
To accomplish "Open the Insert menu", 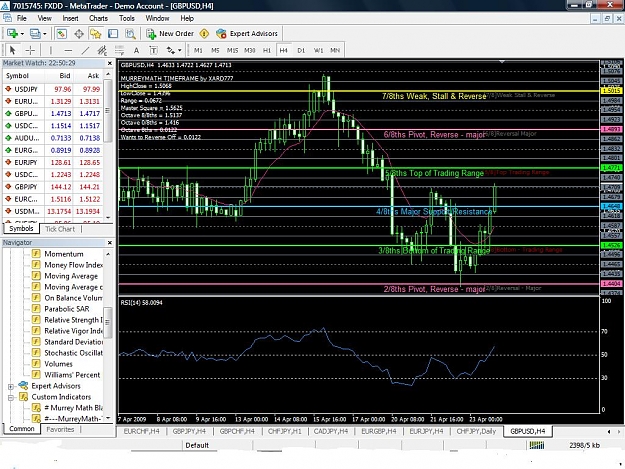I will (x=71, y=18).
